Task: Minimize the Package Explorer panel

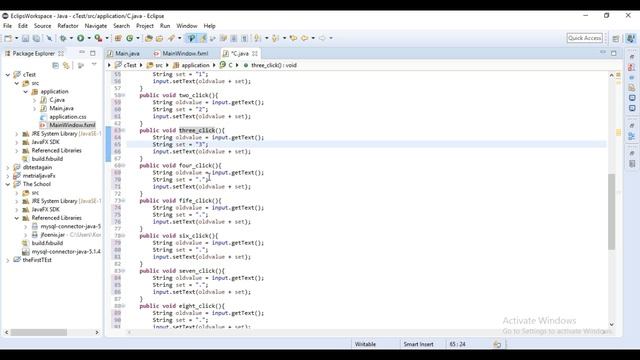Action: click(x=82, y=53)
